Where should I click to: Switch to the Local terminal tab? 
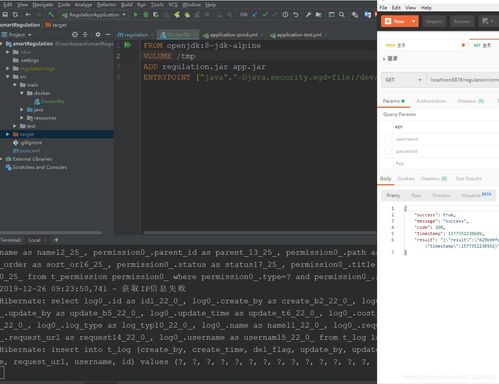(x=34, y=240)
